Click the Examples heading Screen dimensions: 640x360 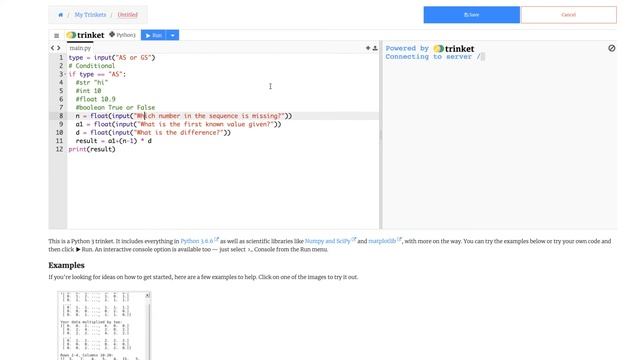[x=67, y=265]
